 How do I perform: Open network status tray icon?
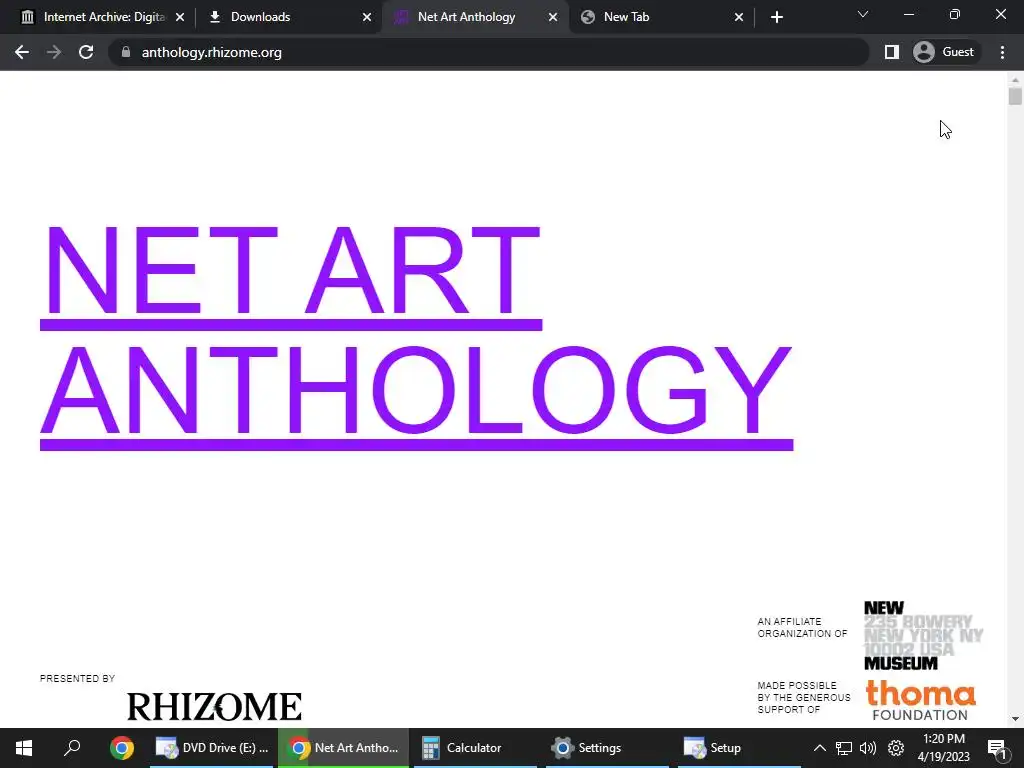pos(844,748)
